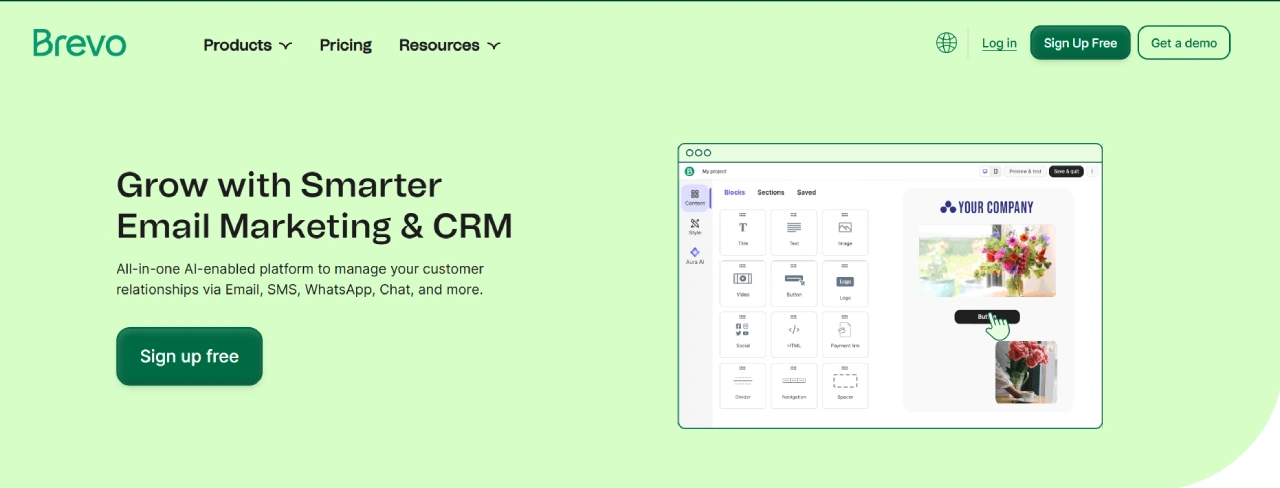This screenshot has width=1280, height=488.
Task: Click the dark button in the email preview
Action: [987, 317]
